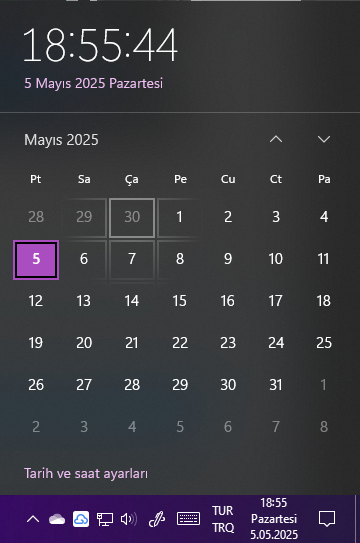Go to the next month with the down arrow

click(x=324, y=139)
